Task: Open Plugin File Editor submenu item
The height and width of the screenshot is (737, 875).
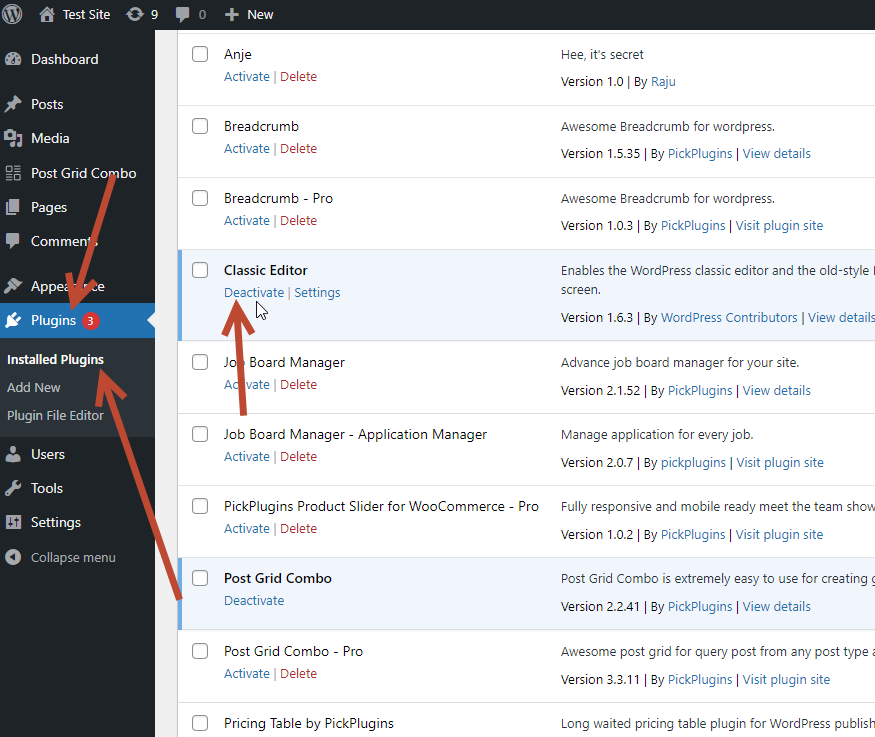Action: [55, 416]
